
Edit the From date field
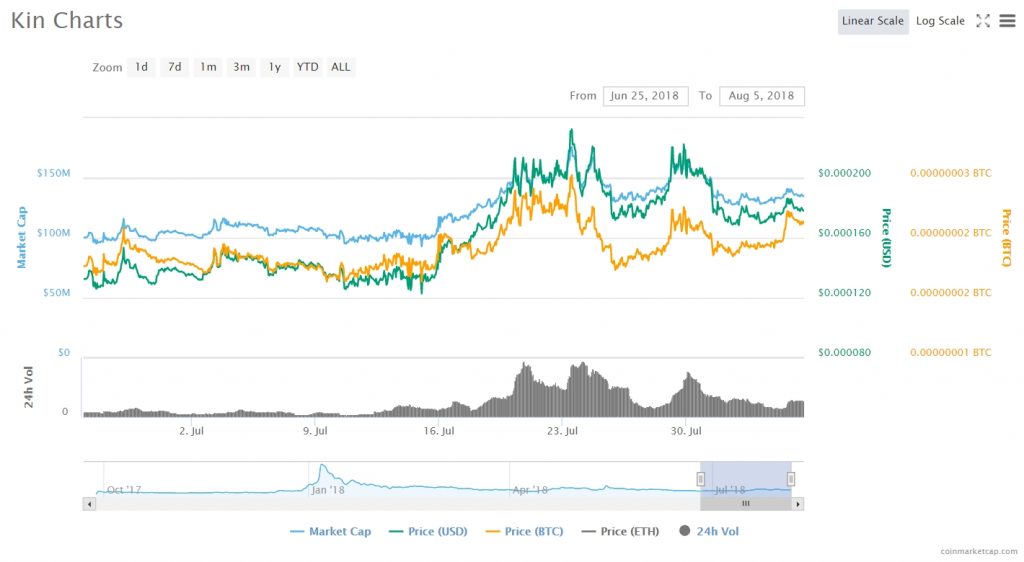point(645,96)
